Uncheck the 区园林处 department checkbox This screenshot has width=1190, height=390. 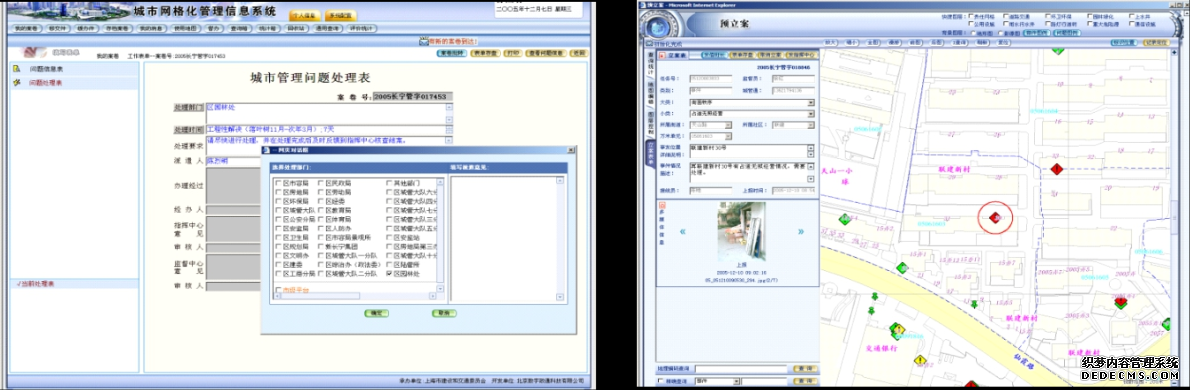389,273
